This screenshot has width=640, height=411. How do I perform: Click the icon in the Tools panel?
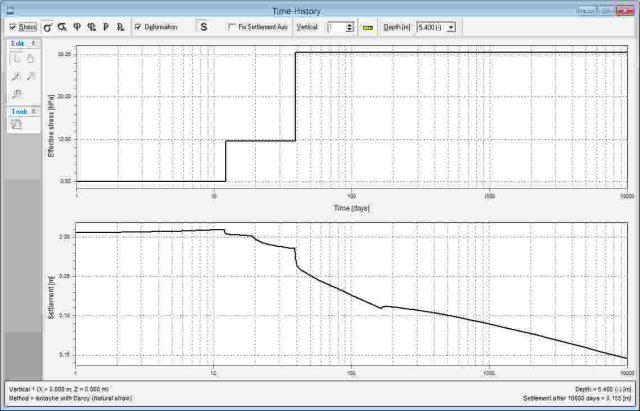[17, 126]
